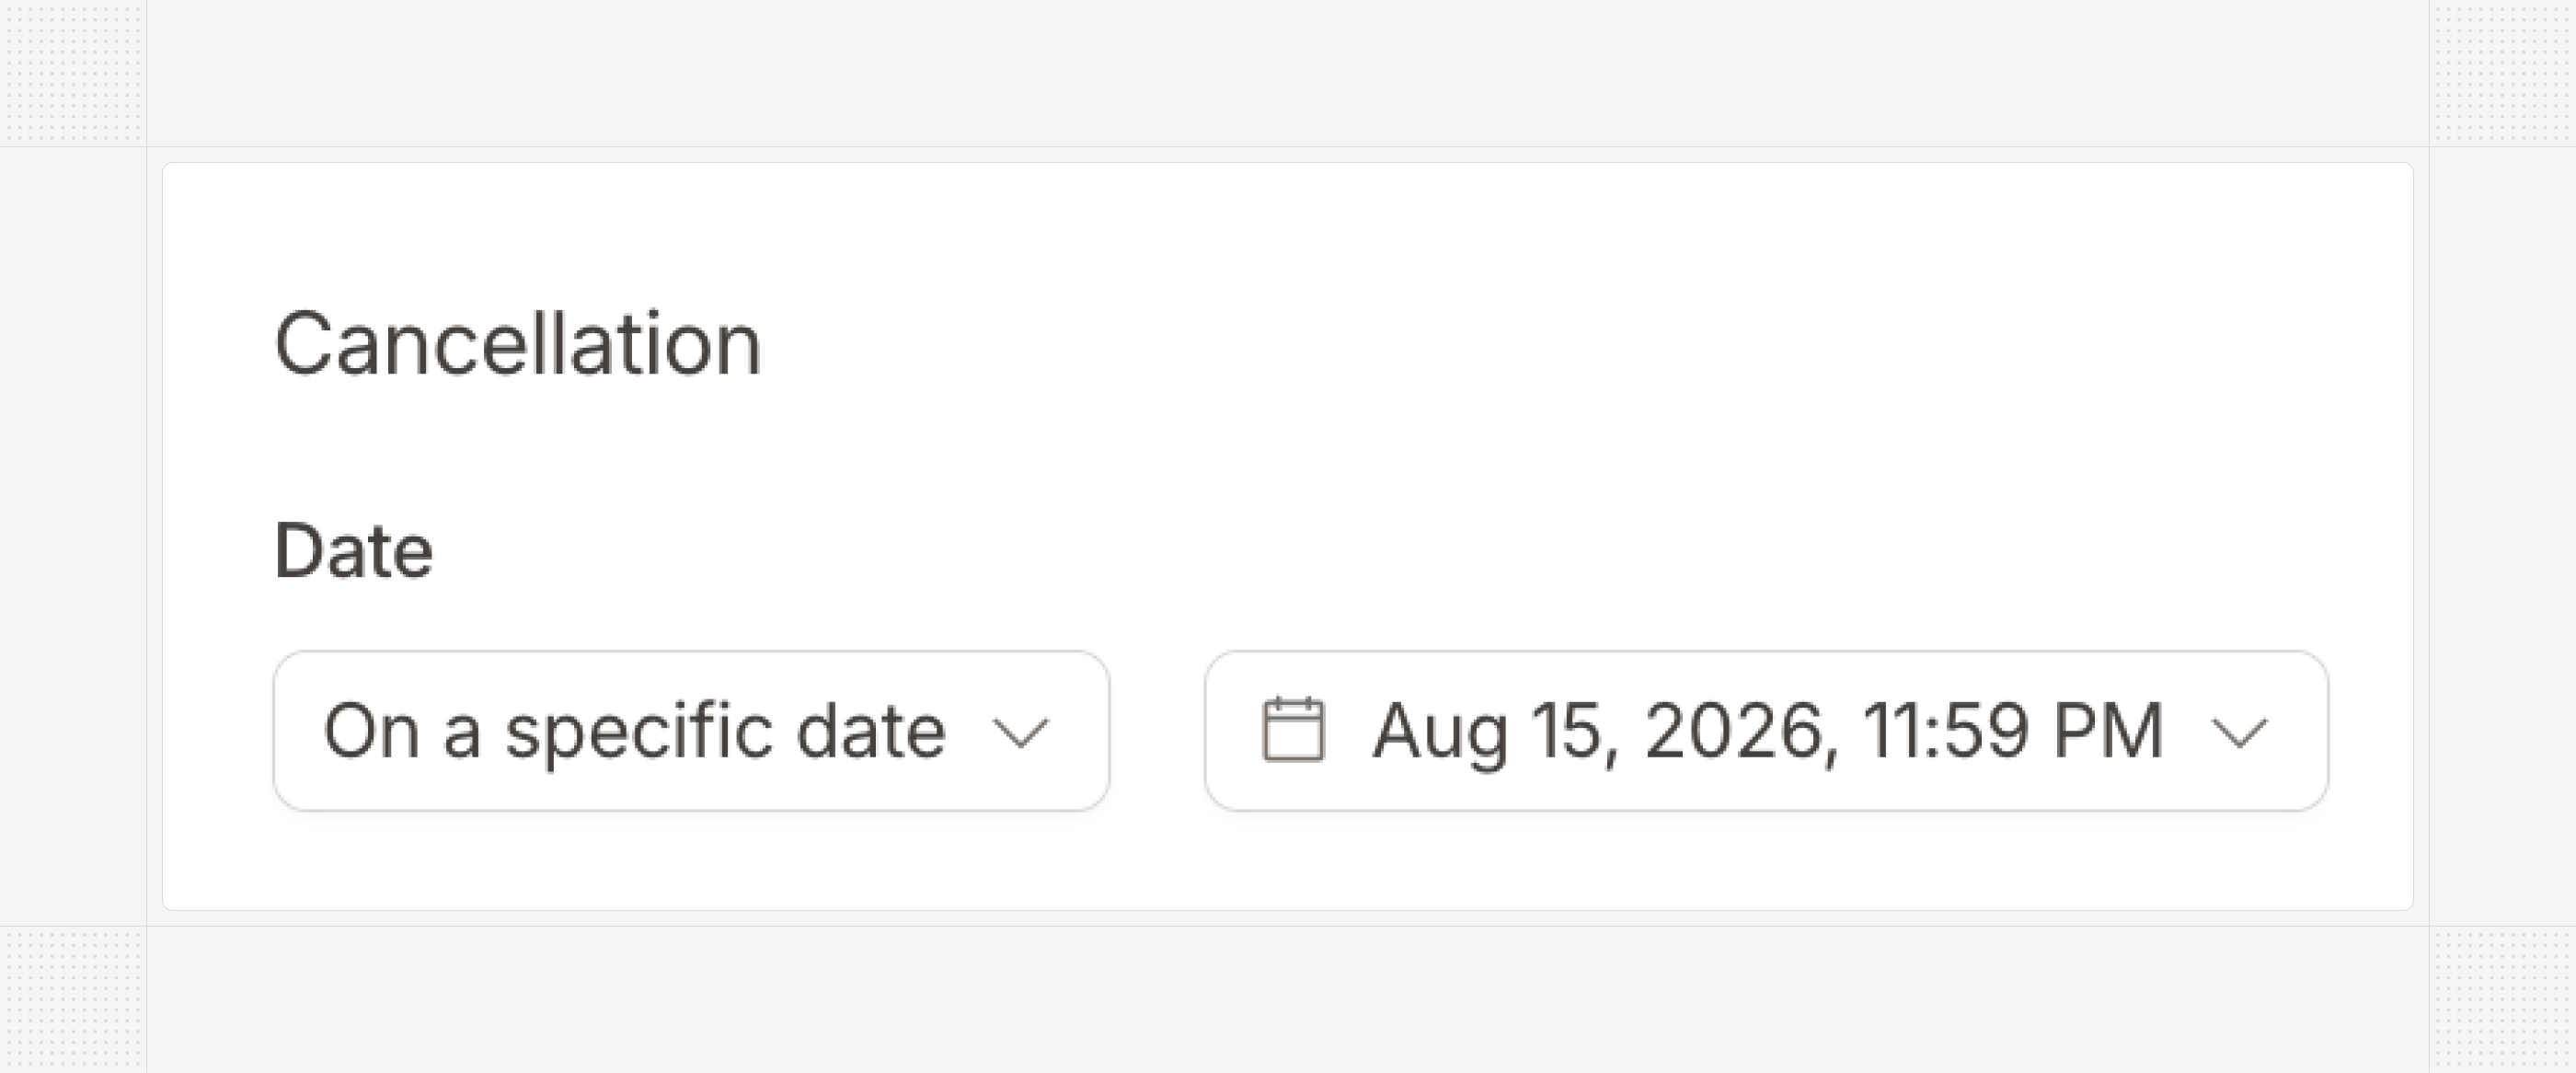Click the chevron next to 'On a specific date'

1020,733
